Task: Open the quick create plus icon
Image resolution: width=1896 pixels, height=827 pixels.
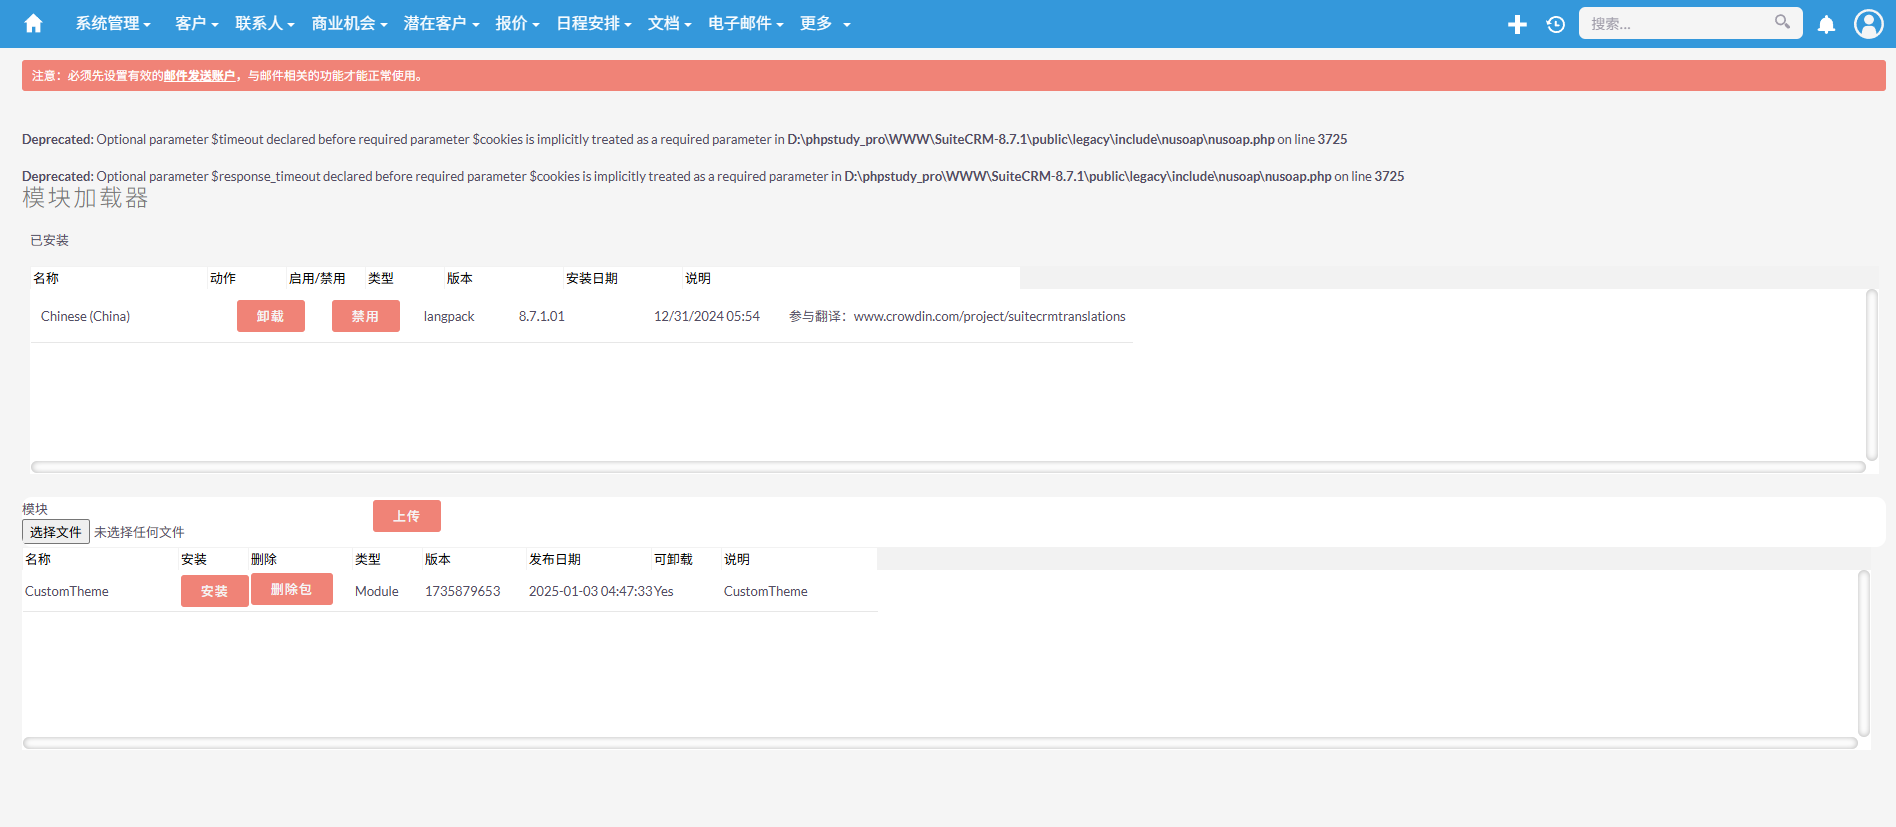Action: coord(1517,24)
